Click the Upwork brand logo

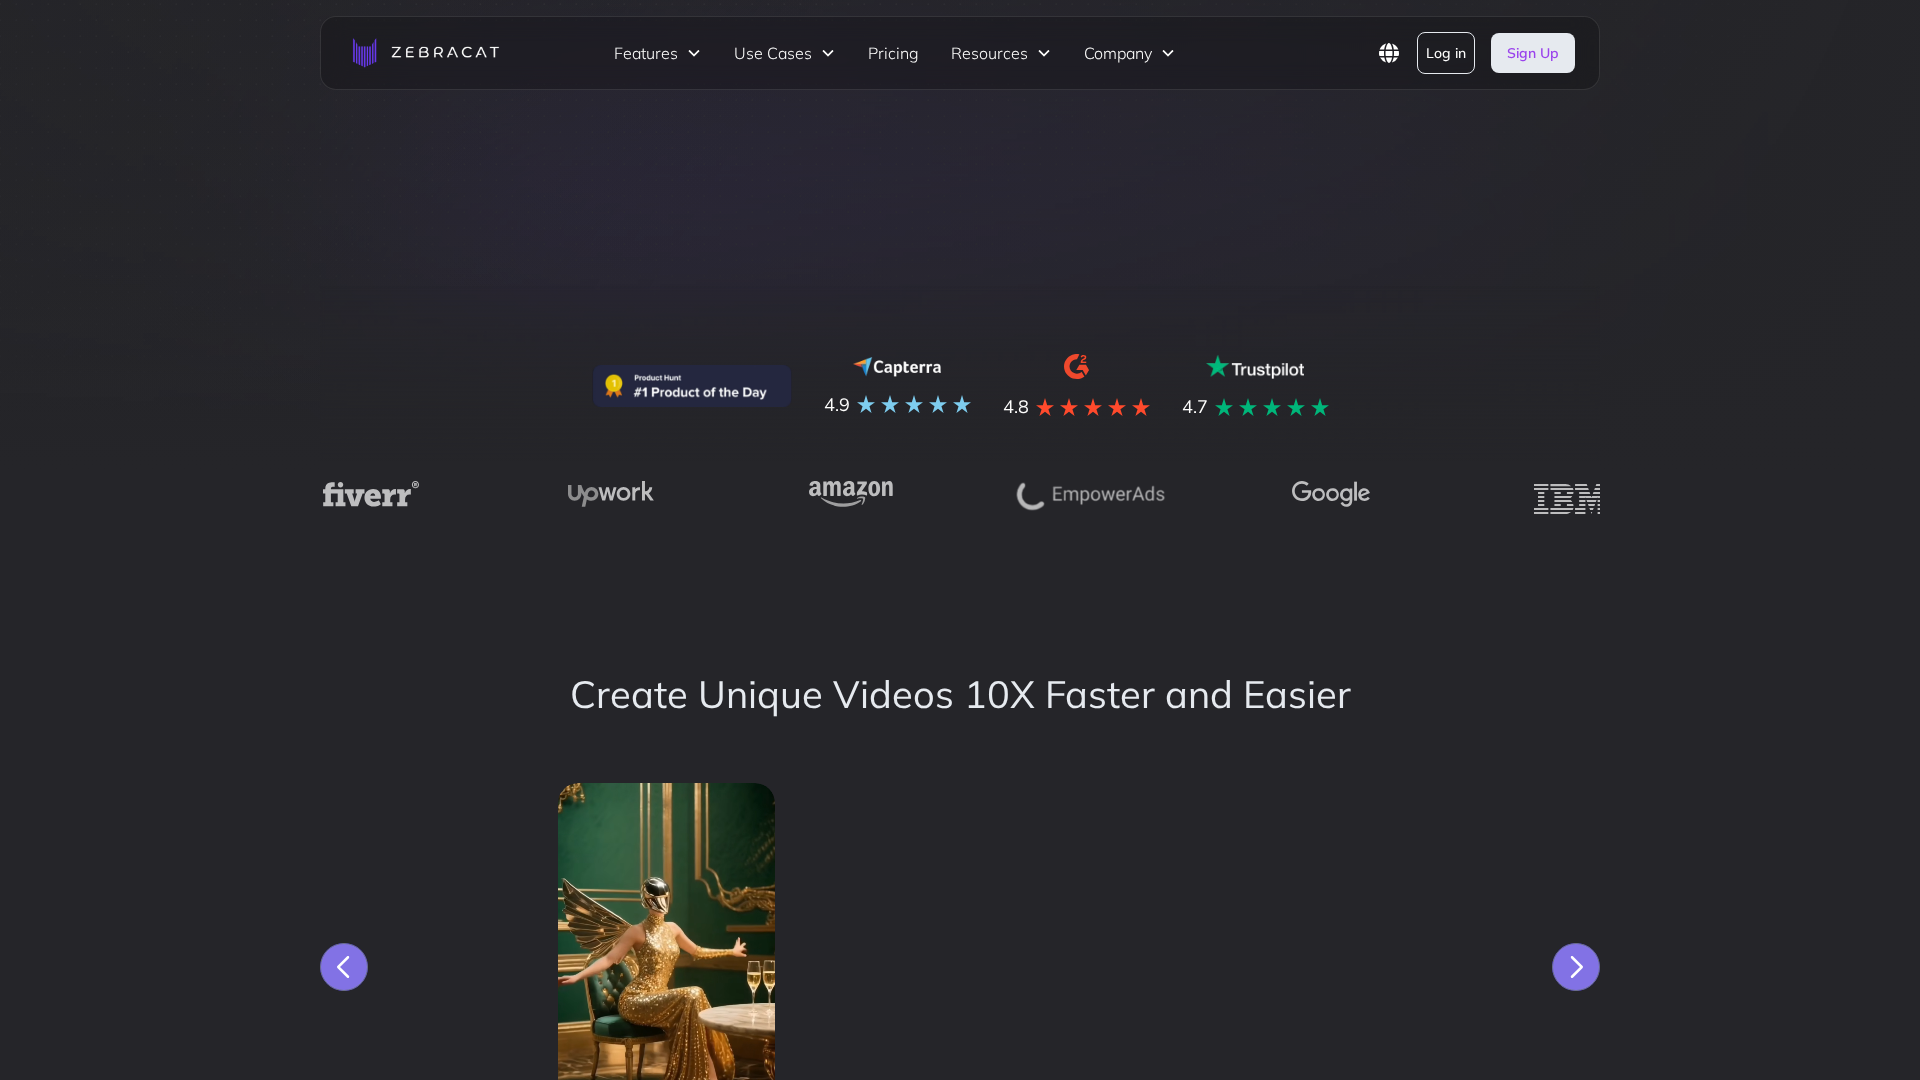[x=610, y=493]
